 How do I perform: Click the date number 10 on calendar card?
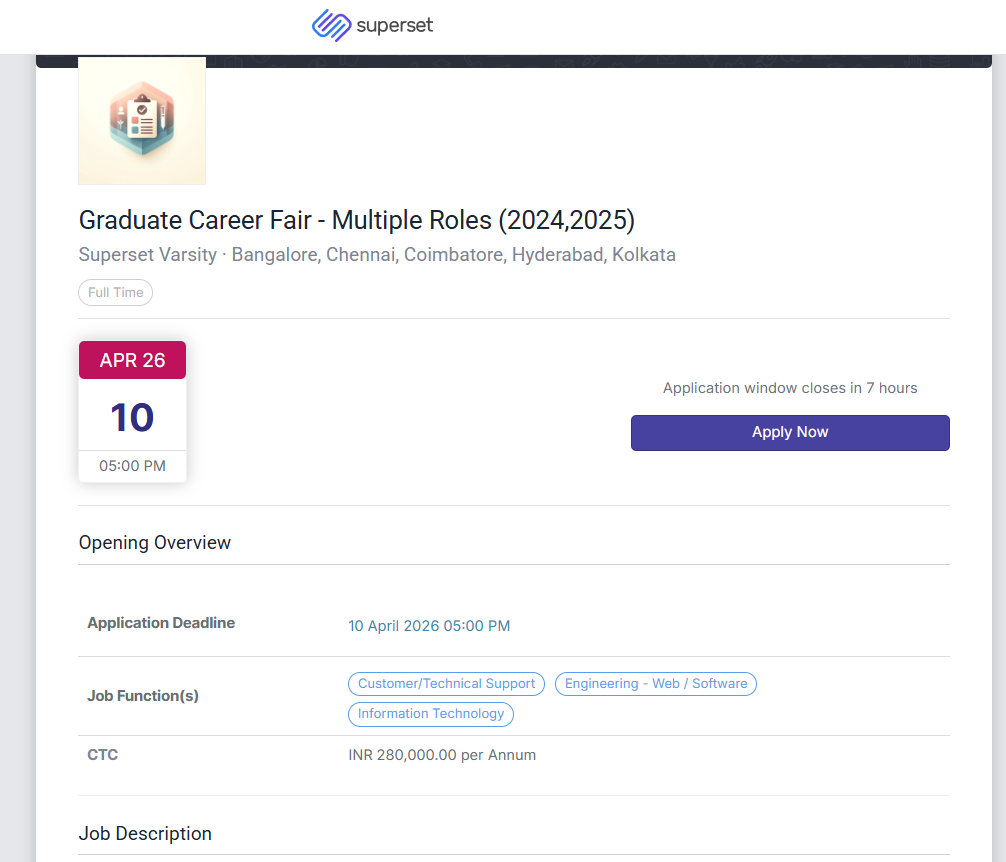click(x=132, y=417)
